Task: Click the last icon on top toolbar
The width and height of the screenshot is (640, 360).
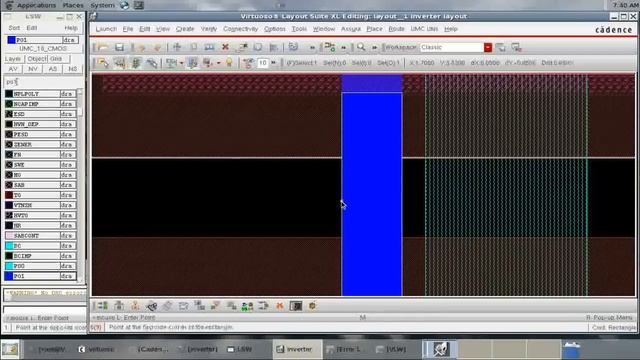Action: 516,47
